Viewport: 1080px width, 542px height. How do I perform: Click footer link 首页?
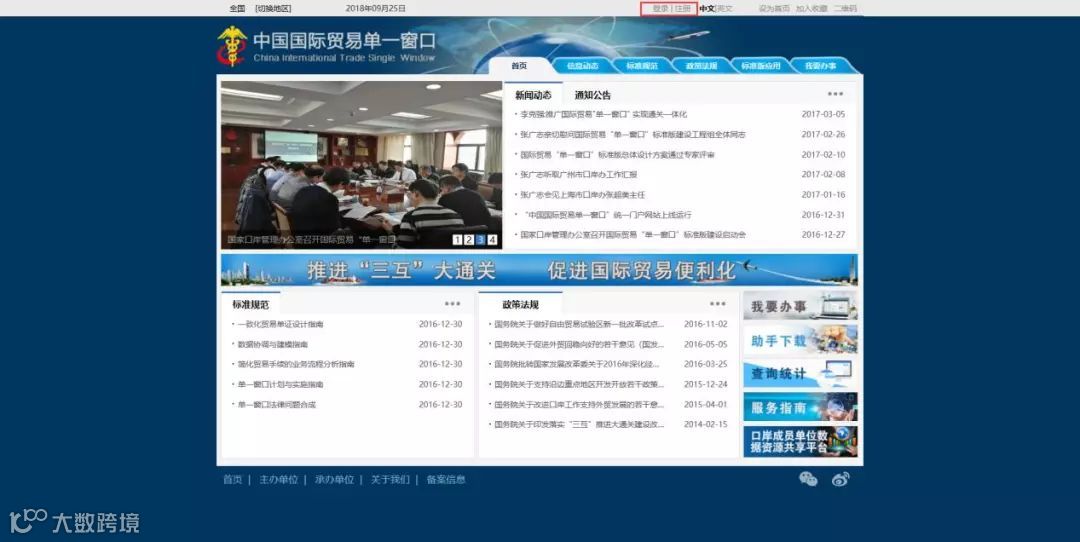[233, 479]
